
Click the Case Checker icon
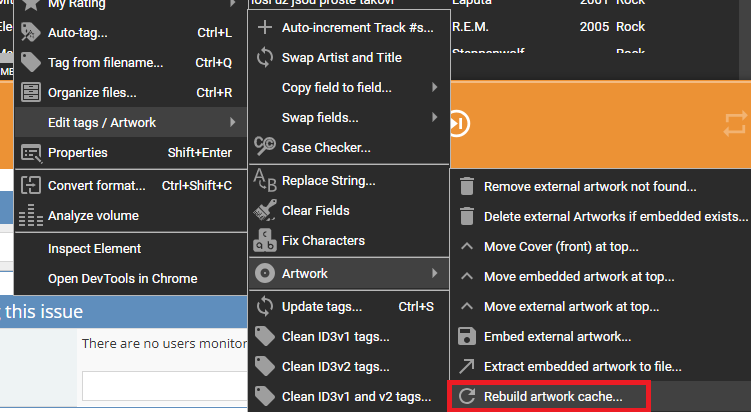[x=265, y=147]
